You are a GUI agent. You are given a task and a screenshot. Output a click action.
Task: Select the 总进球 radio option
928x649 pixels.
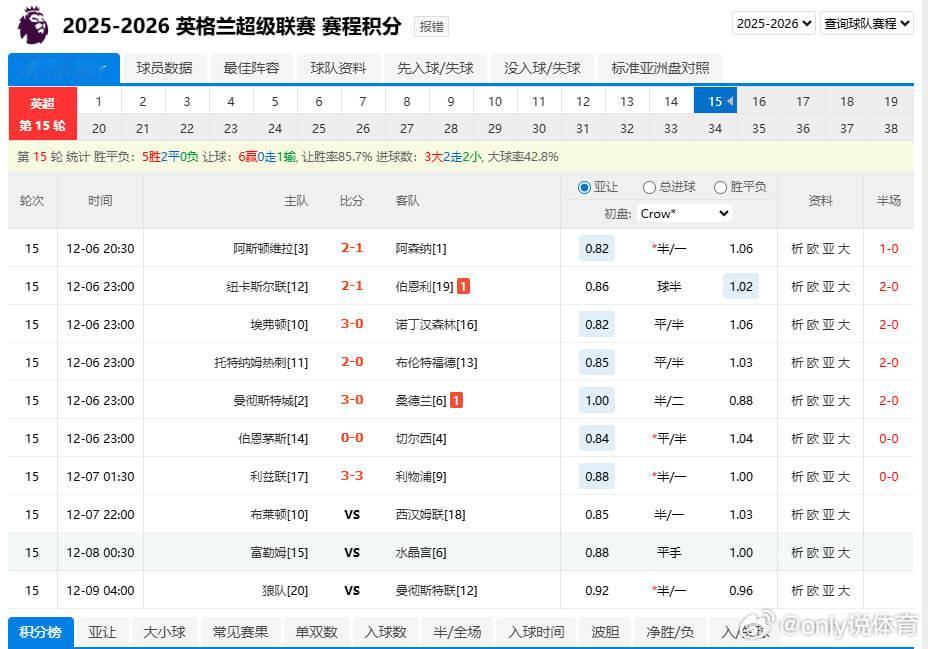(x=650, y=187)
